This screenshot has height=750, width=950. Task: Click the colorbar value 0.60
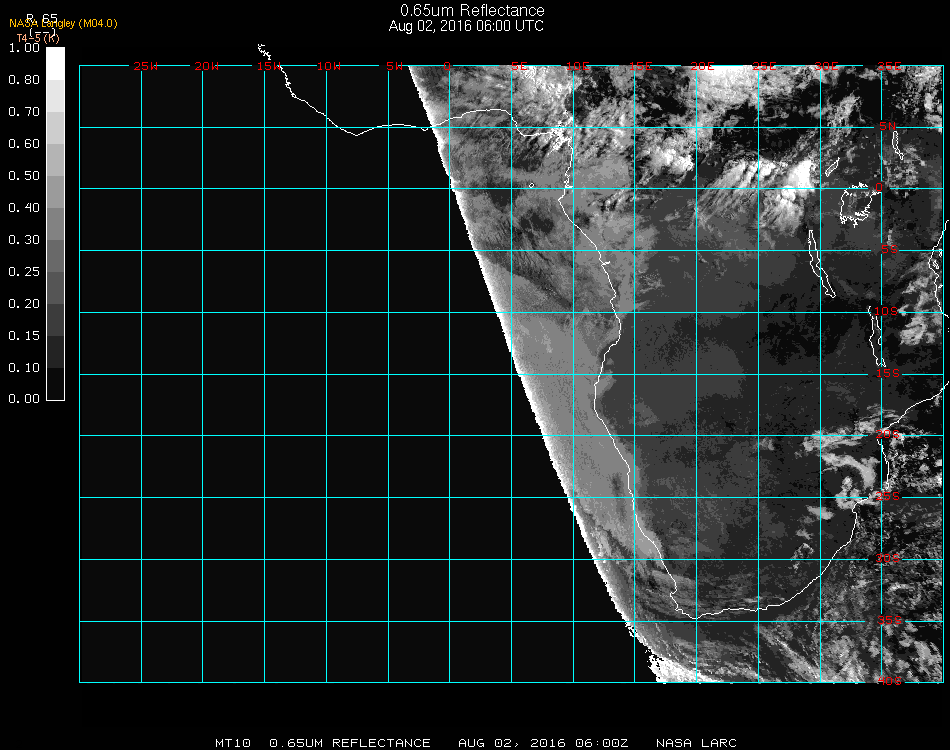click(24, 144)
